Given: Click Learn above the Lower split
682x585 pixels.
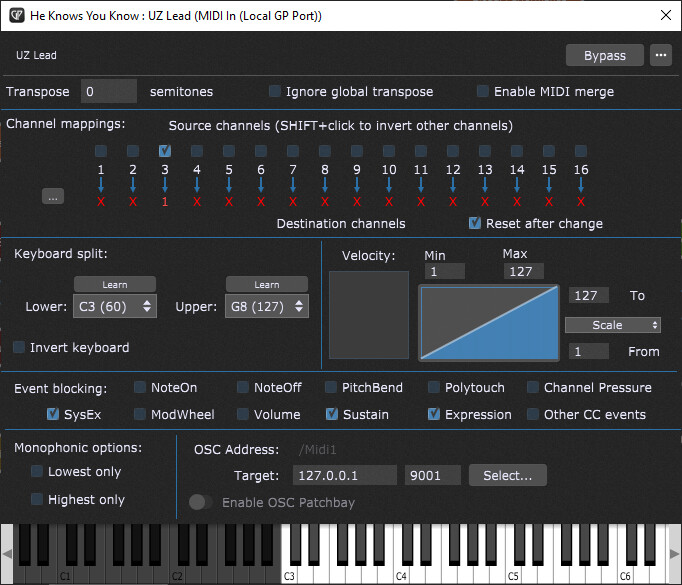Looking at the screenshot, I should click(115, 284).
